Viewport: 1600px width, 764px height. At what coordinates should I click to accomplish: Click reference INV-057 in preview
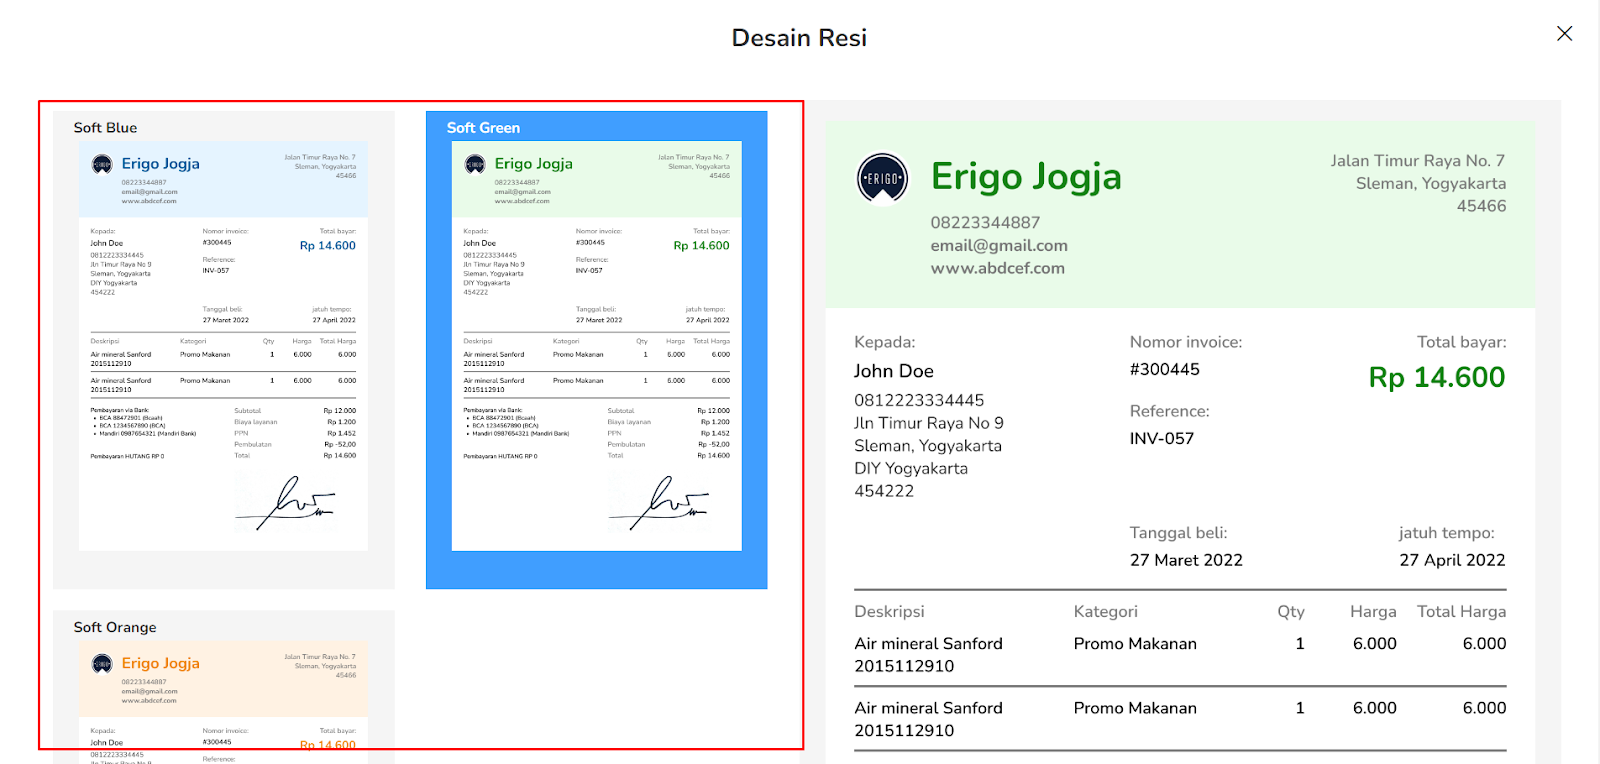pos(1161,438)
